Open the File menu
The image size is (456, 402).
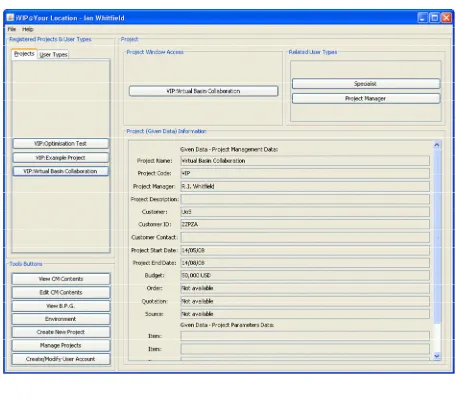[x=12, y=29]
